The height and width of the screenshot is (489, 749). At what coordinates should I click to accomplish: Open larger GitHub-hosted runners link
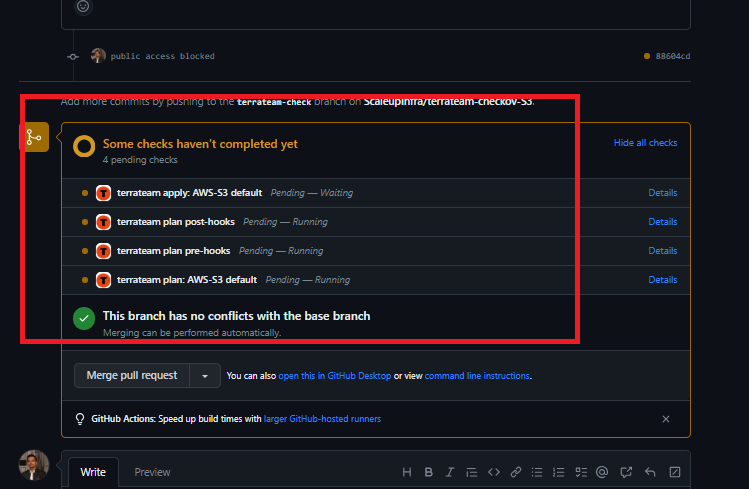tap(322, 419)
